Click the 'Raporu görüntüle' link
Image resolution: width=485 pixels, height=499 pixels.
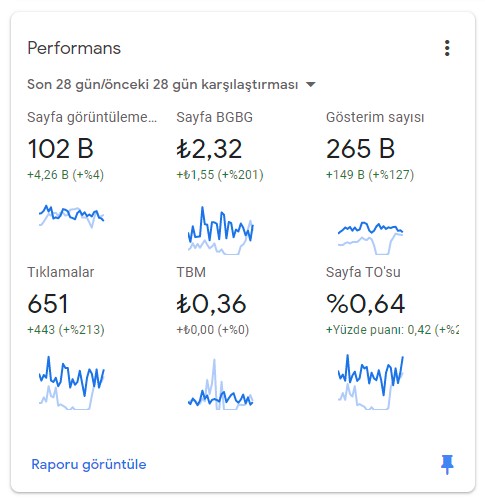coord(89,464)
